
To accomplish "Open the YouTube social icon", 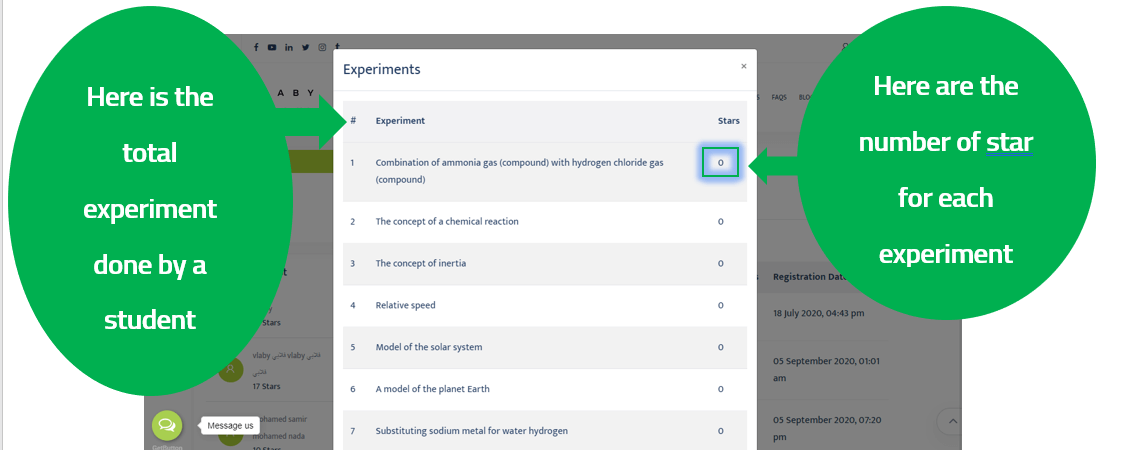I will (x=272, y=47).
